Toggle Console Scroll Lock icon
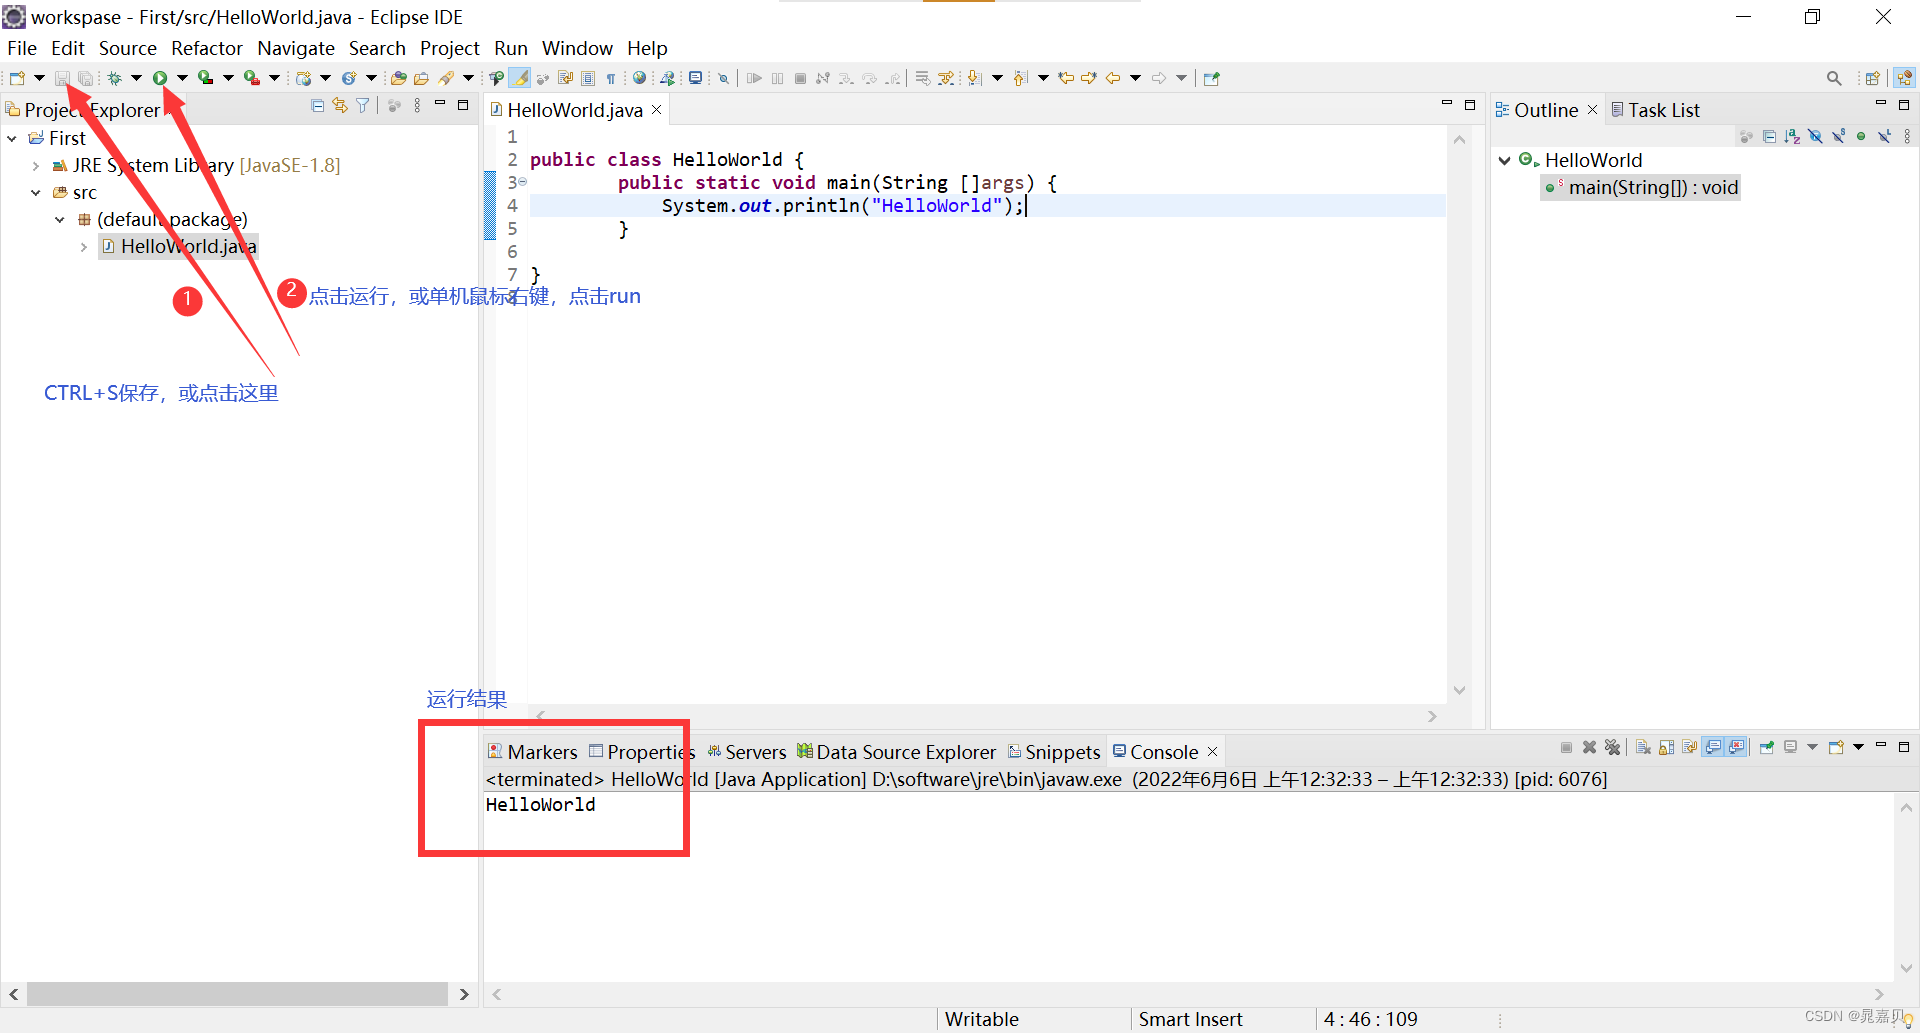1920x1033 pixels. [1666, 747]
